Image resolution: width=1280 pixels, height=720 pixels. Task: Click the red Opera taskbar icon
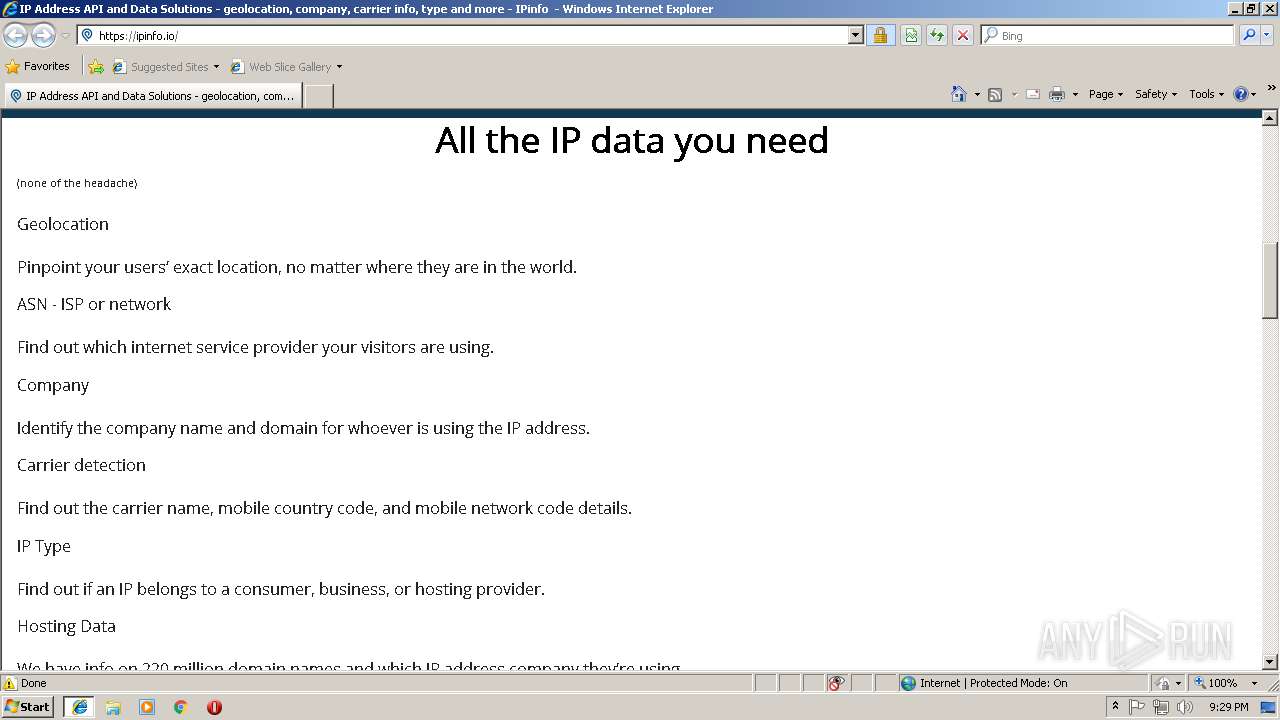tap(214, 707)
